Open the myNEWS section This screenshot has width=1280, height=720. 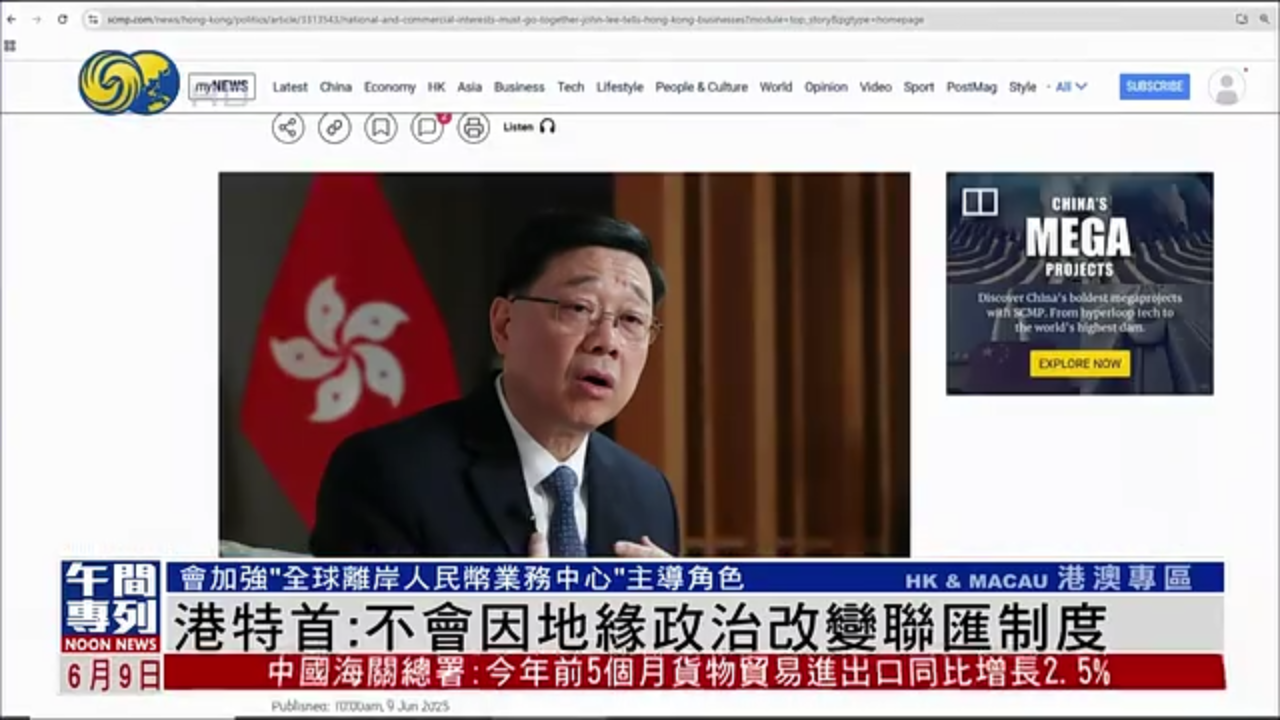tap(222, 86)
